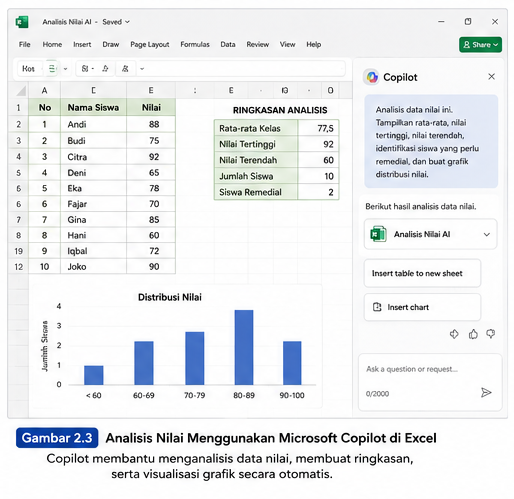This screenshot has height=499, width=514.
Task: Open the File menu
Action: tap(25, 44)
